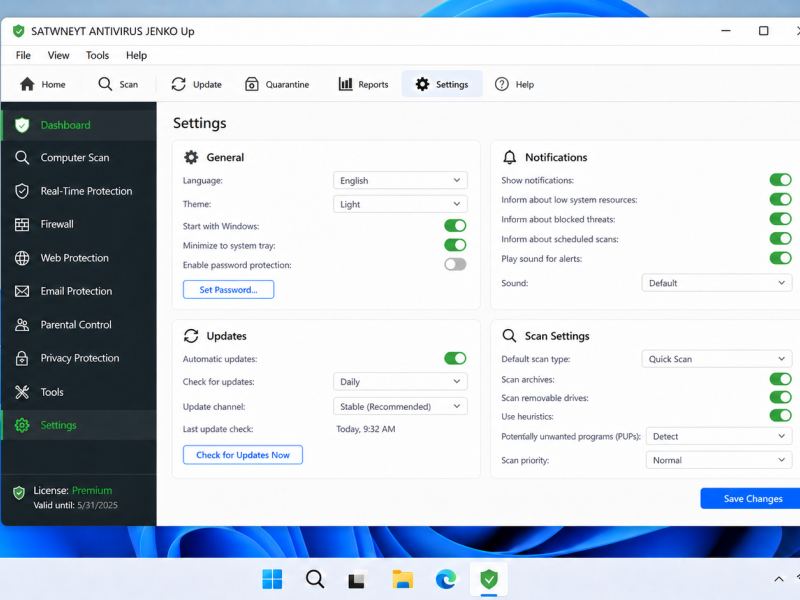Toggle Play sound for alerts switch
800x600 pixels.
(781, 258)
